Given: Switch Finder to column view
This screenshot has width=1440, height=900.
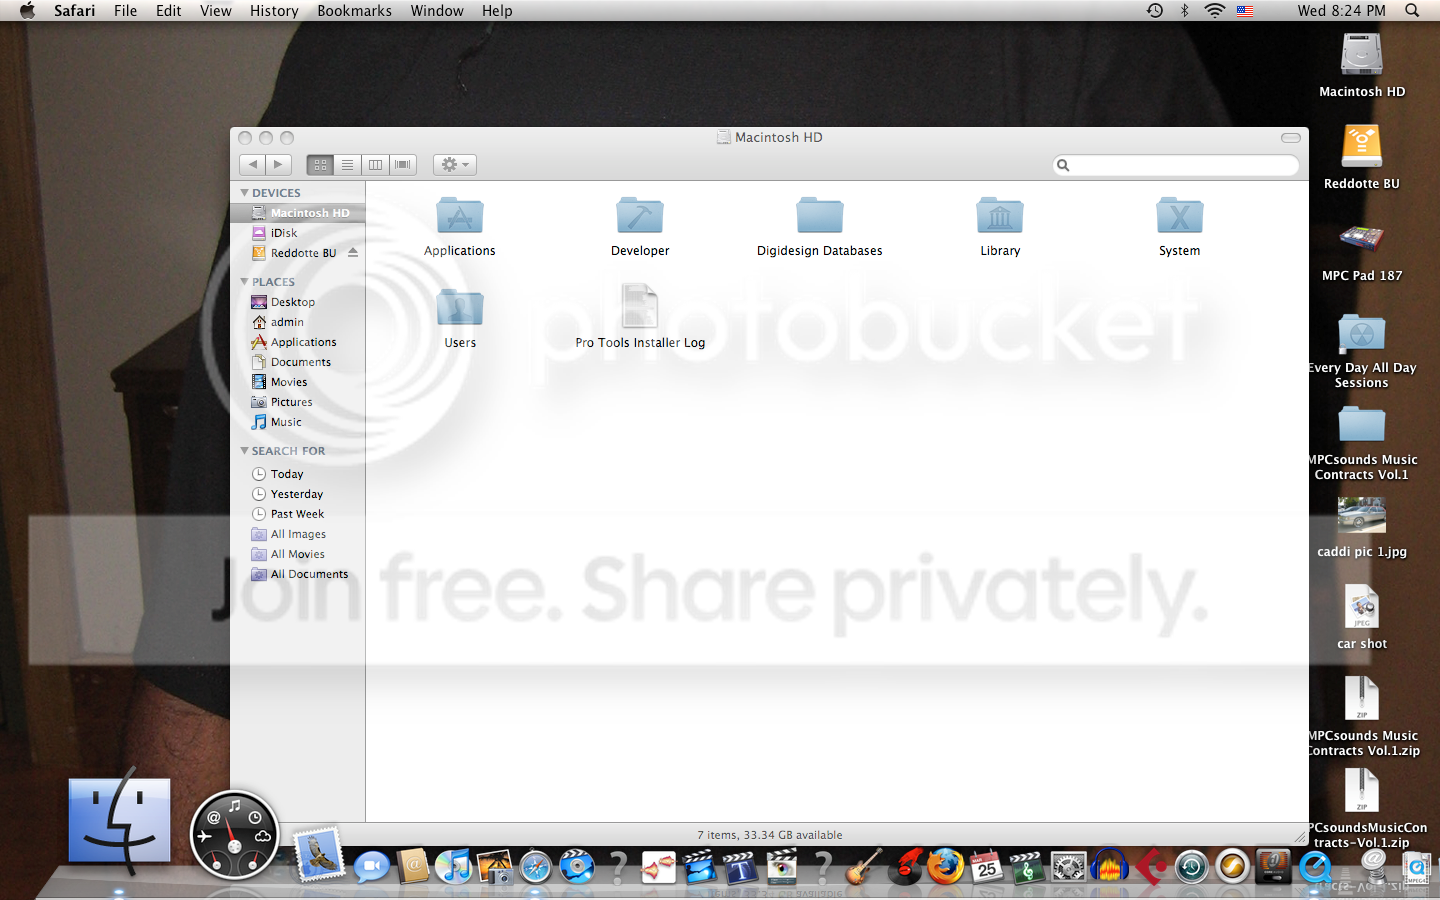Looking at the screenshot, I should 375,165.
